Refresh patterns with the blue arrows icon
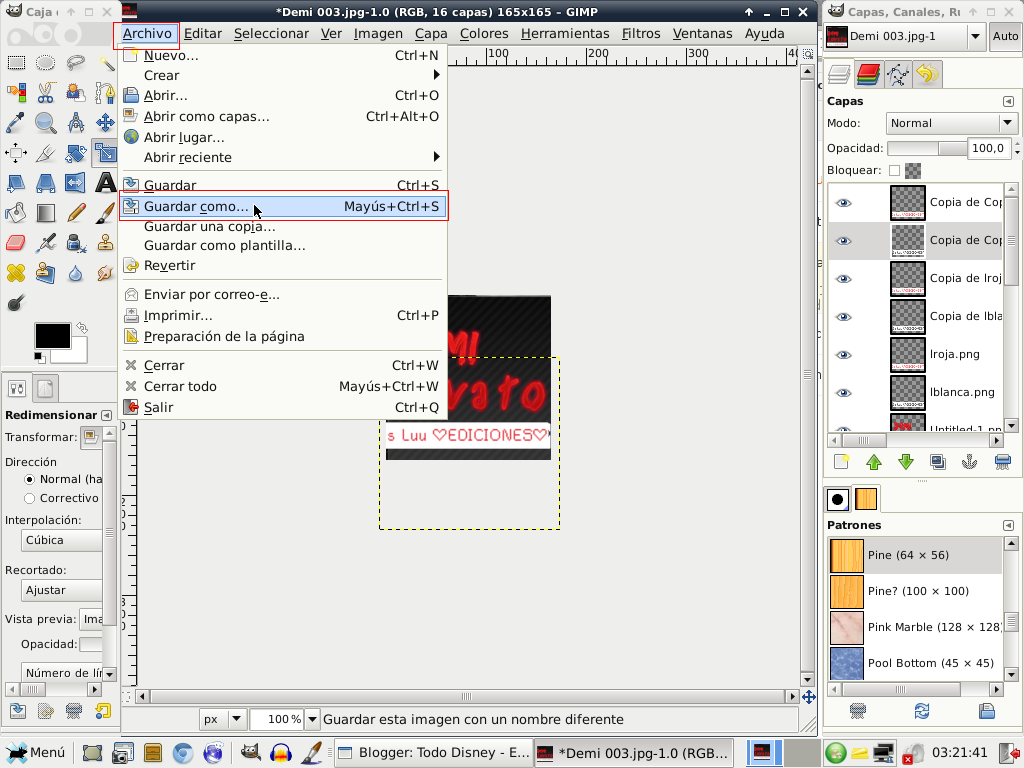Screen dimensions: 1024x768 point(921,711)
